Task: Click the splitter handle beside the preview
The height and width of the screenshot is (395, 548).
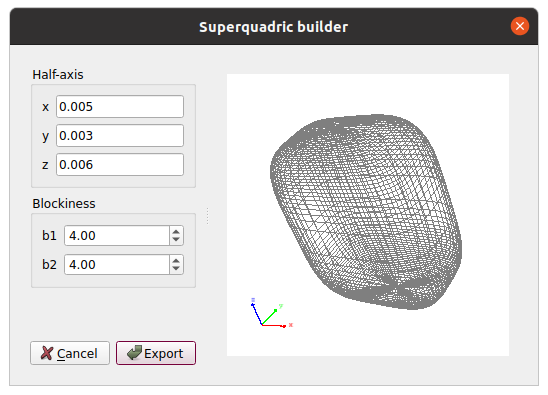Action: tap(208, 216)
